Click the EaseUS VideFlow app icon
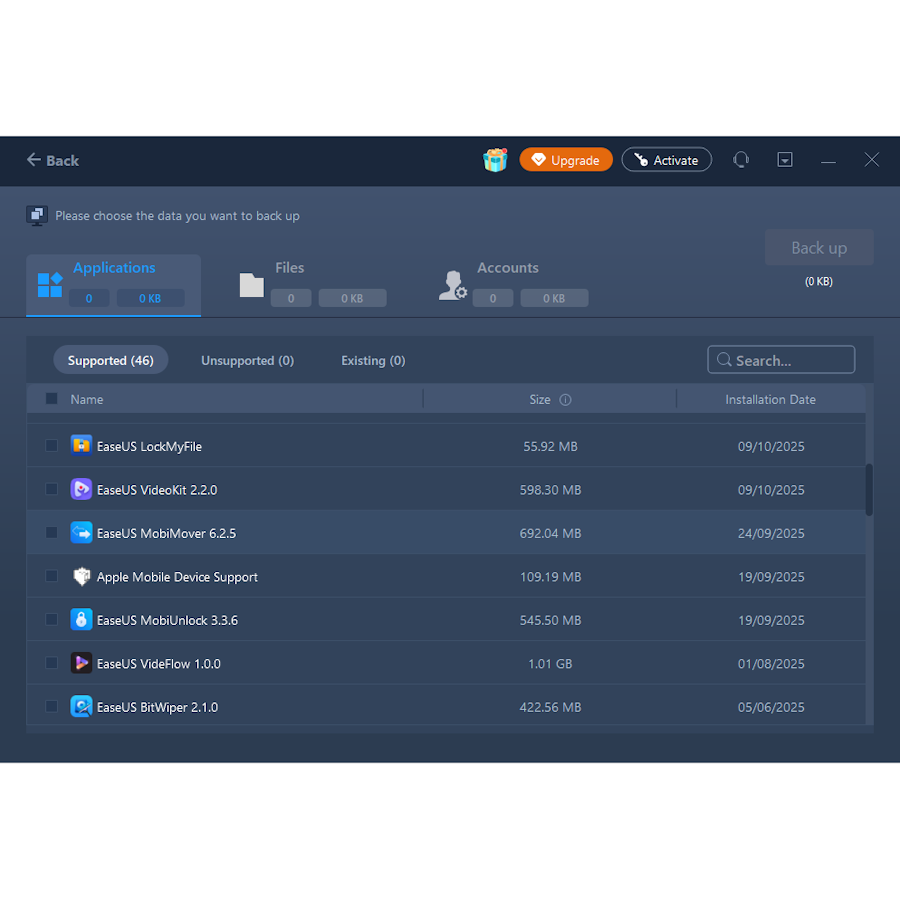This screenshot has width=900, height=900. (x=81, y=663)
